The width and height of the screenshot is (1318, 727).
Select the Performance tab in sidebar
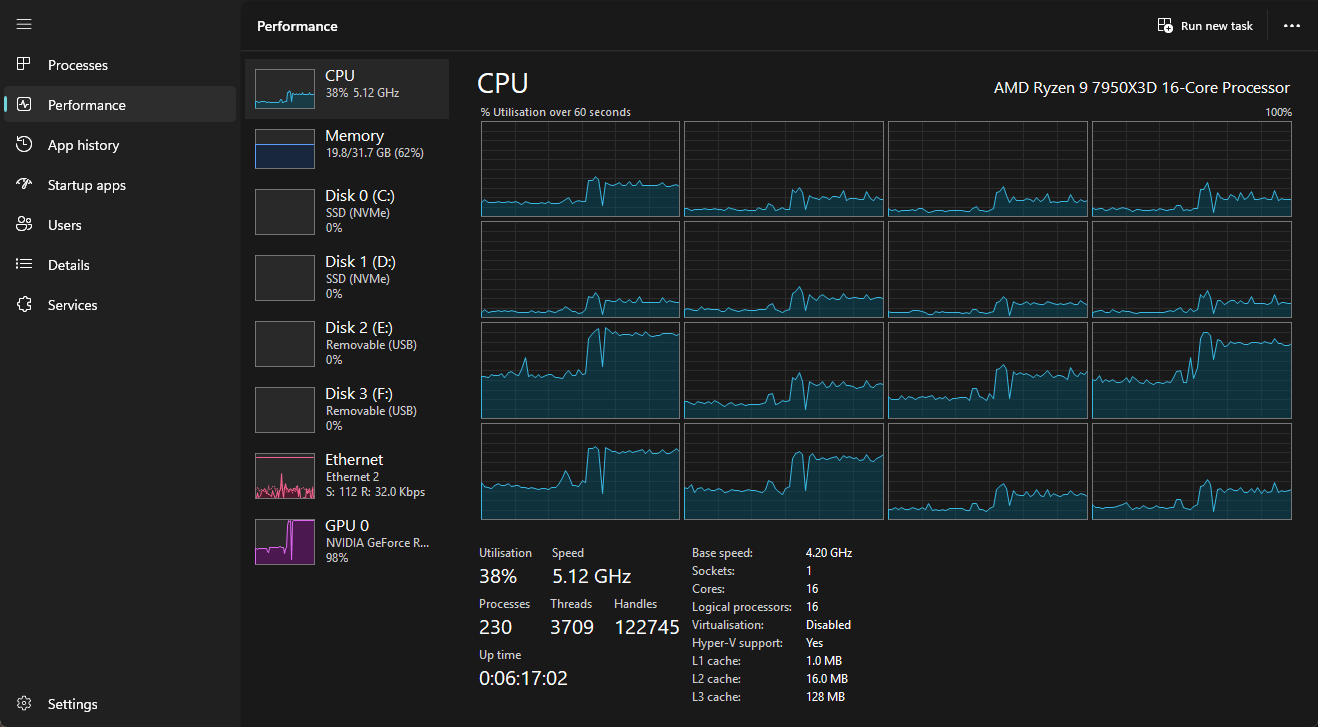(x=87, y=105)
